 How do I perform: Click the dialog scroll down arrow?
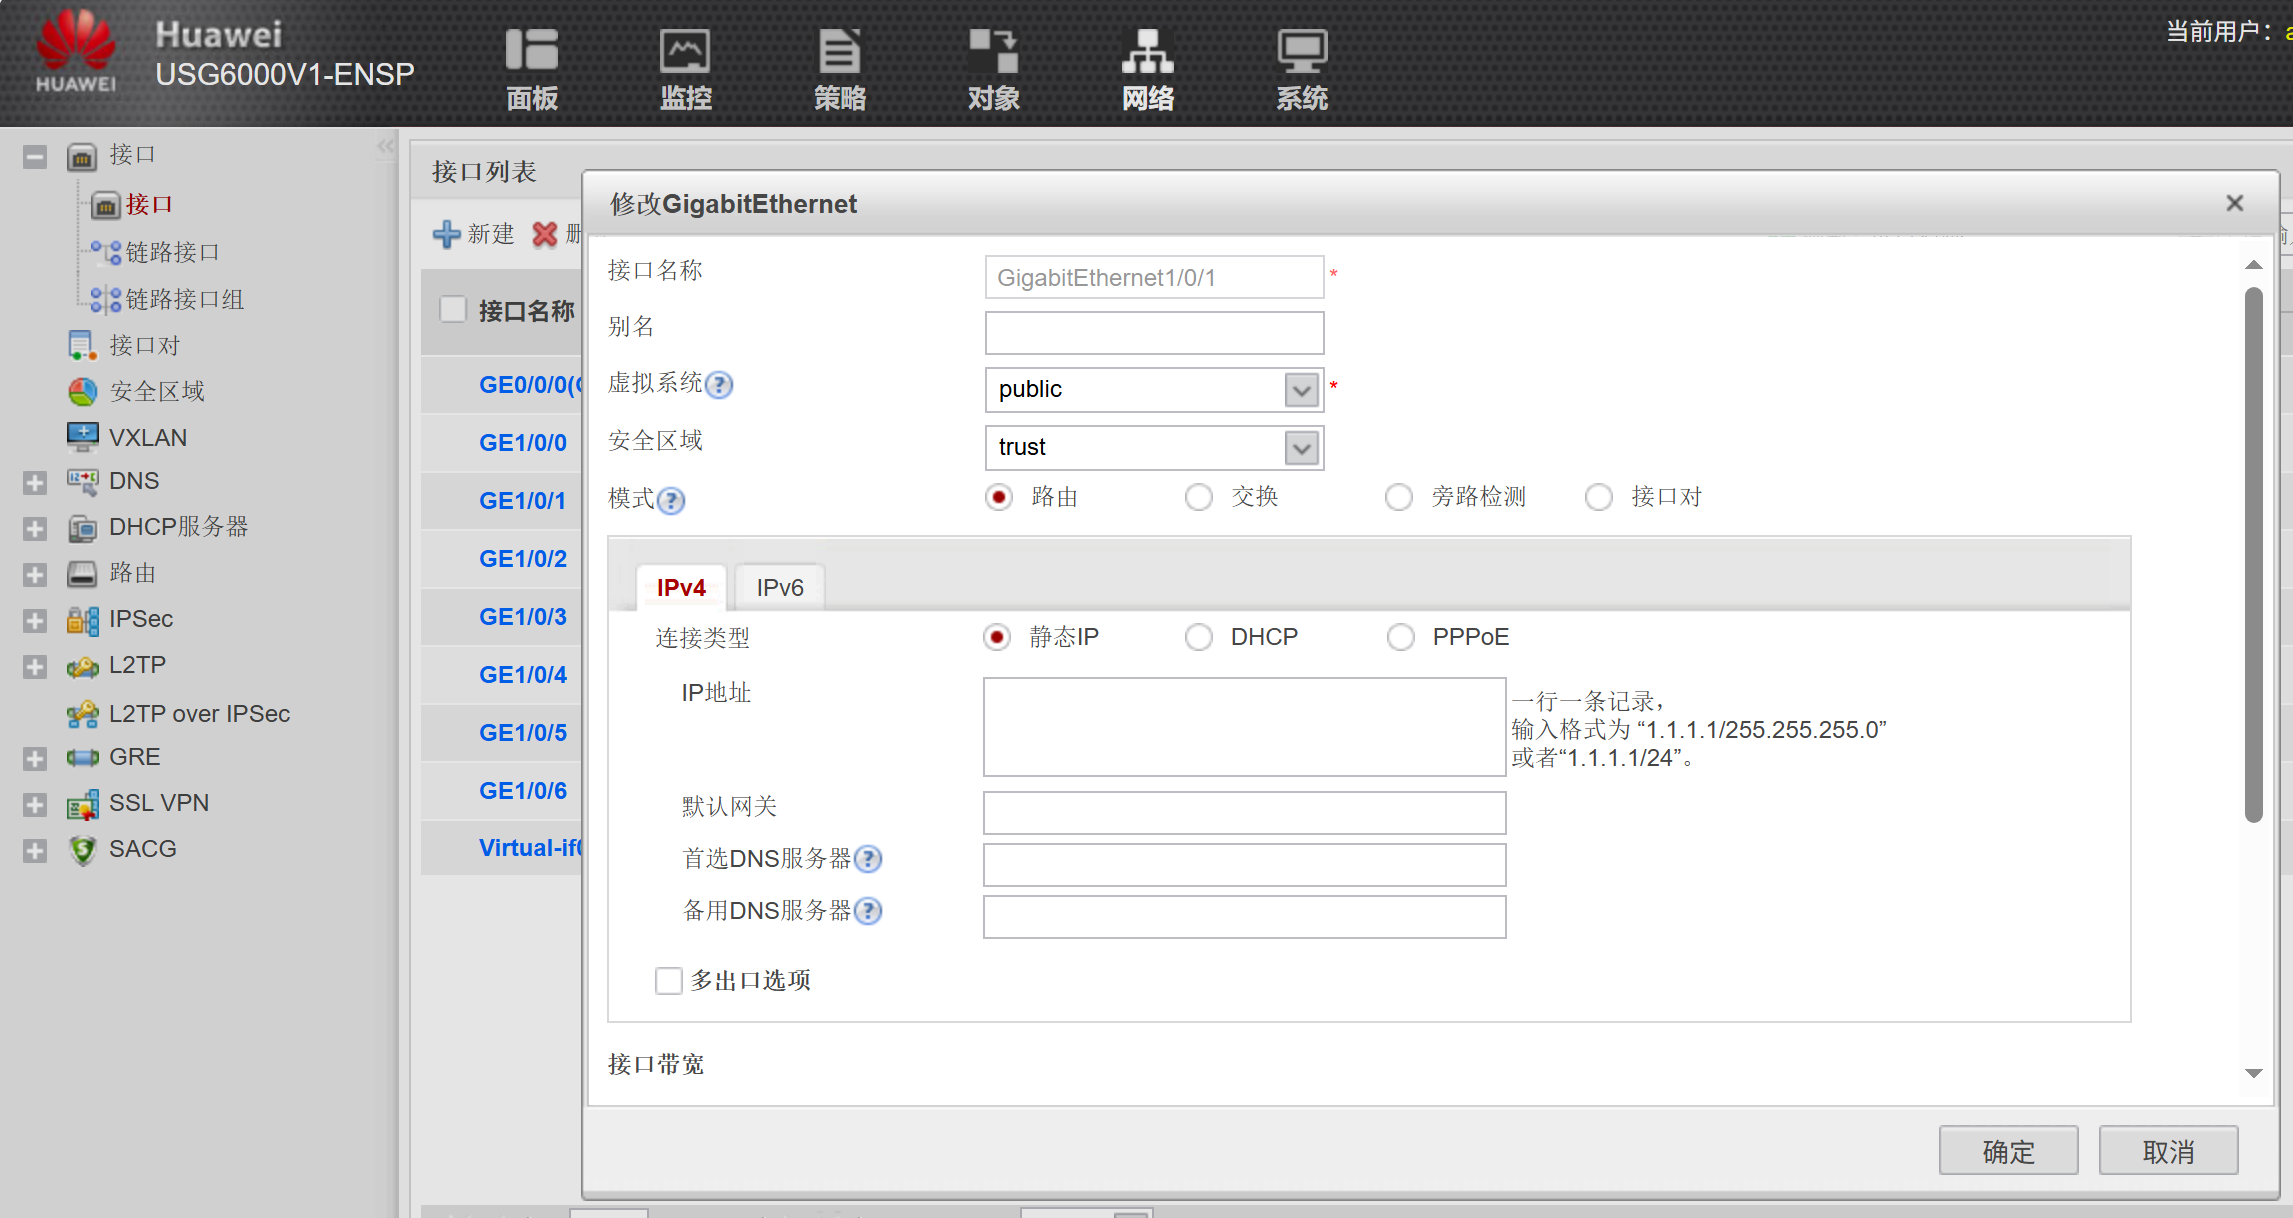click(2253, 1073)
